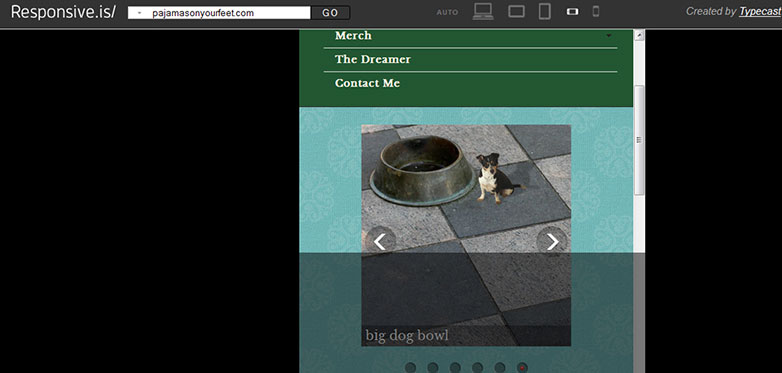Click the dog and bowl slide image
782x373 pixels.
(466, 235)
